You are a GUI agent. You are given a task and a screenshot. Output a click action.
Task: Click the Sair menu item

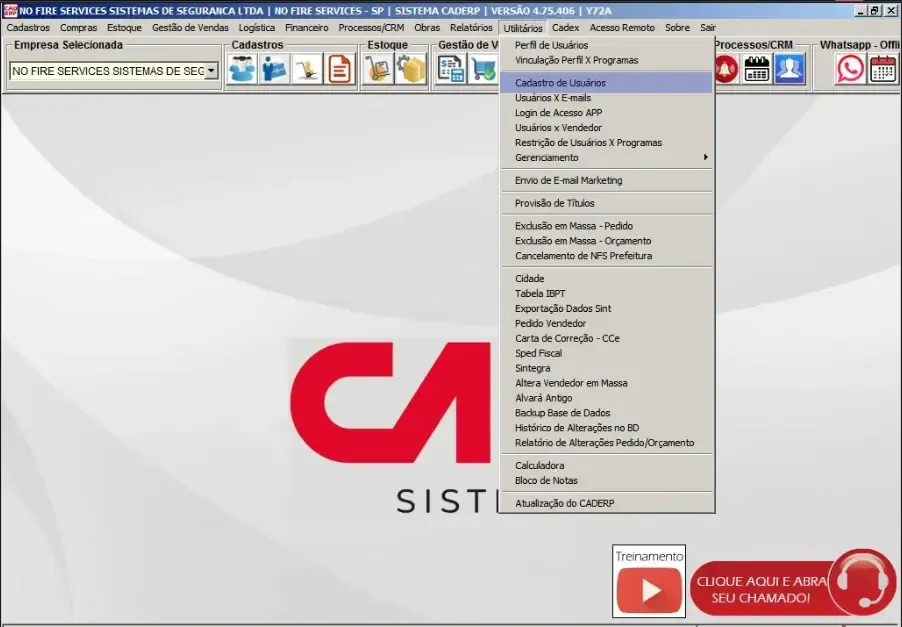tap(708, 28)
